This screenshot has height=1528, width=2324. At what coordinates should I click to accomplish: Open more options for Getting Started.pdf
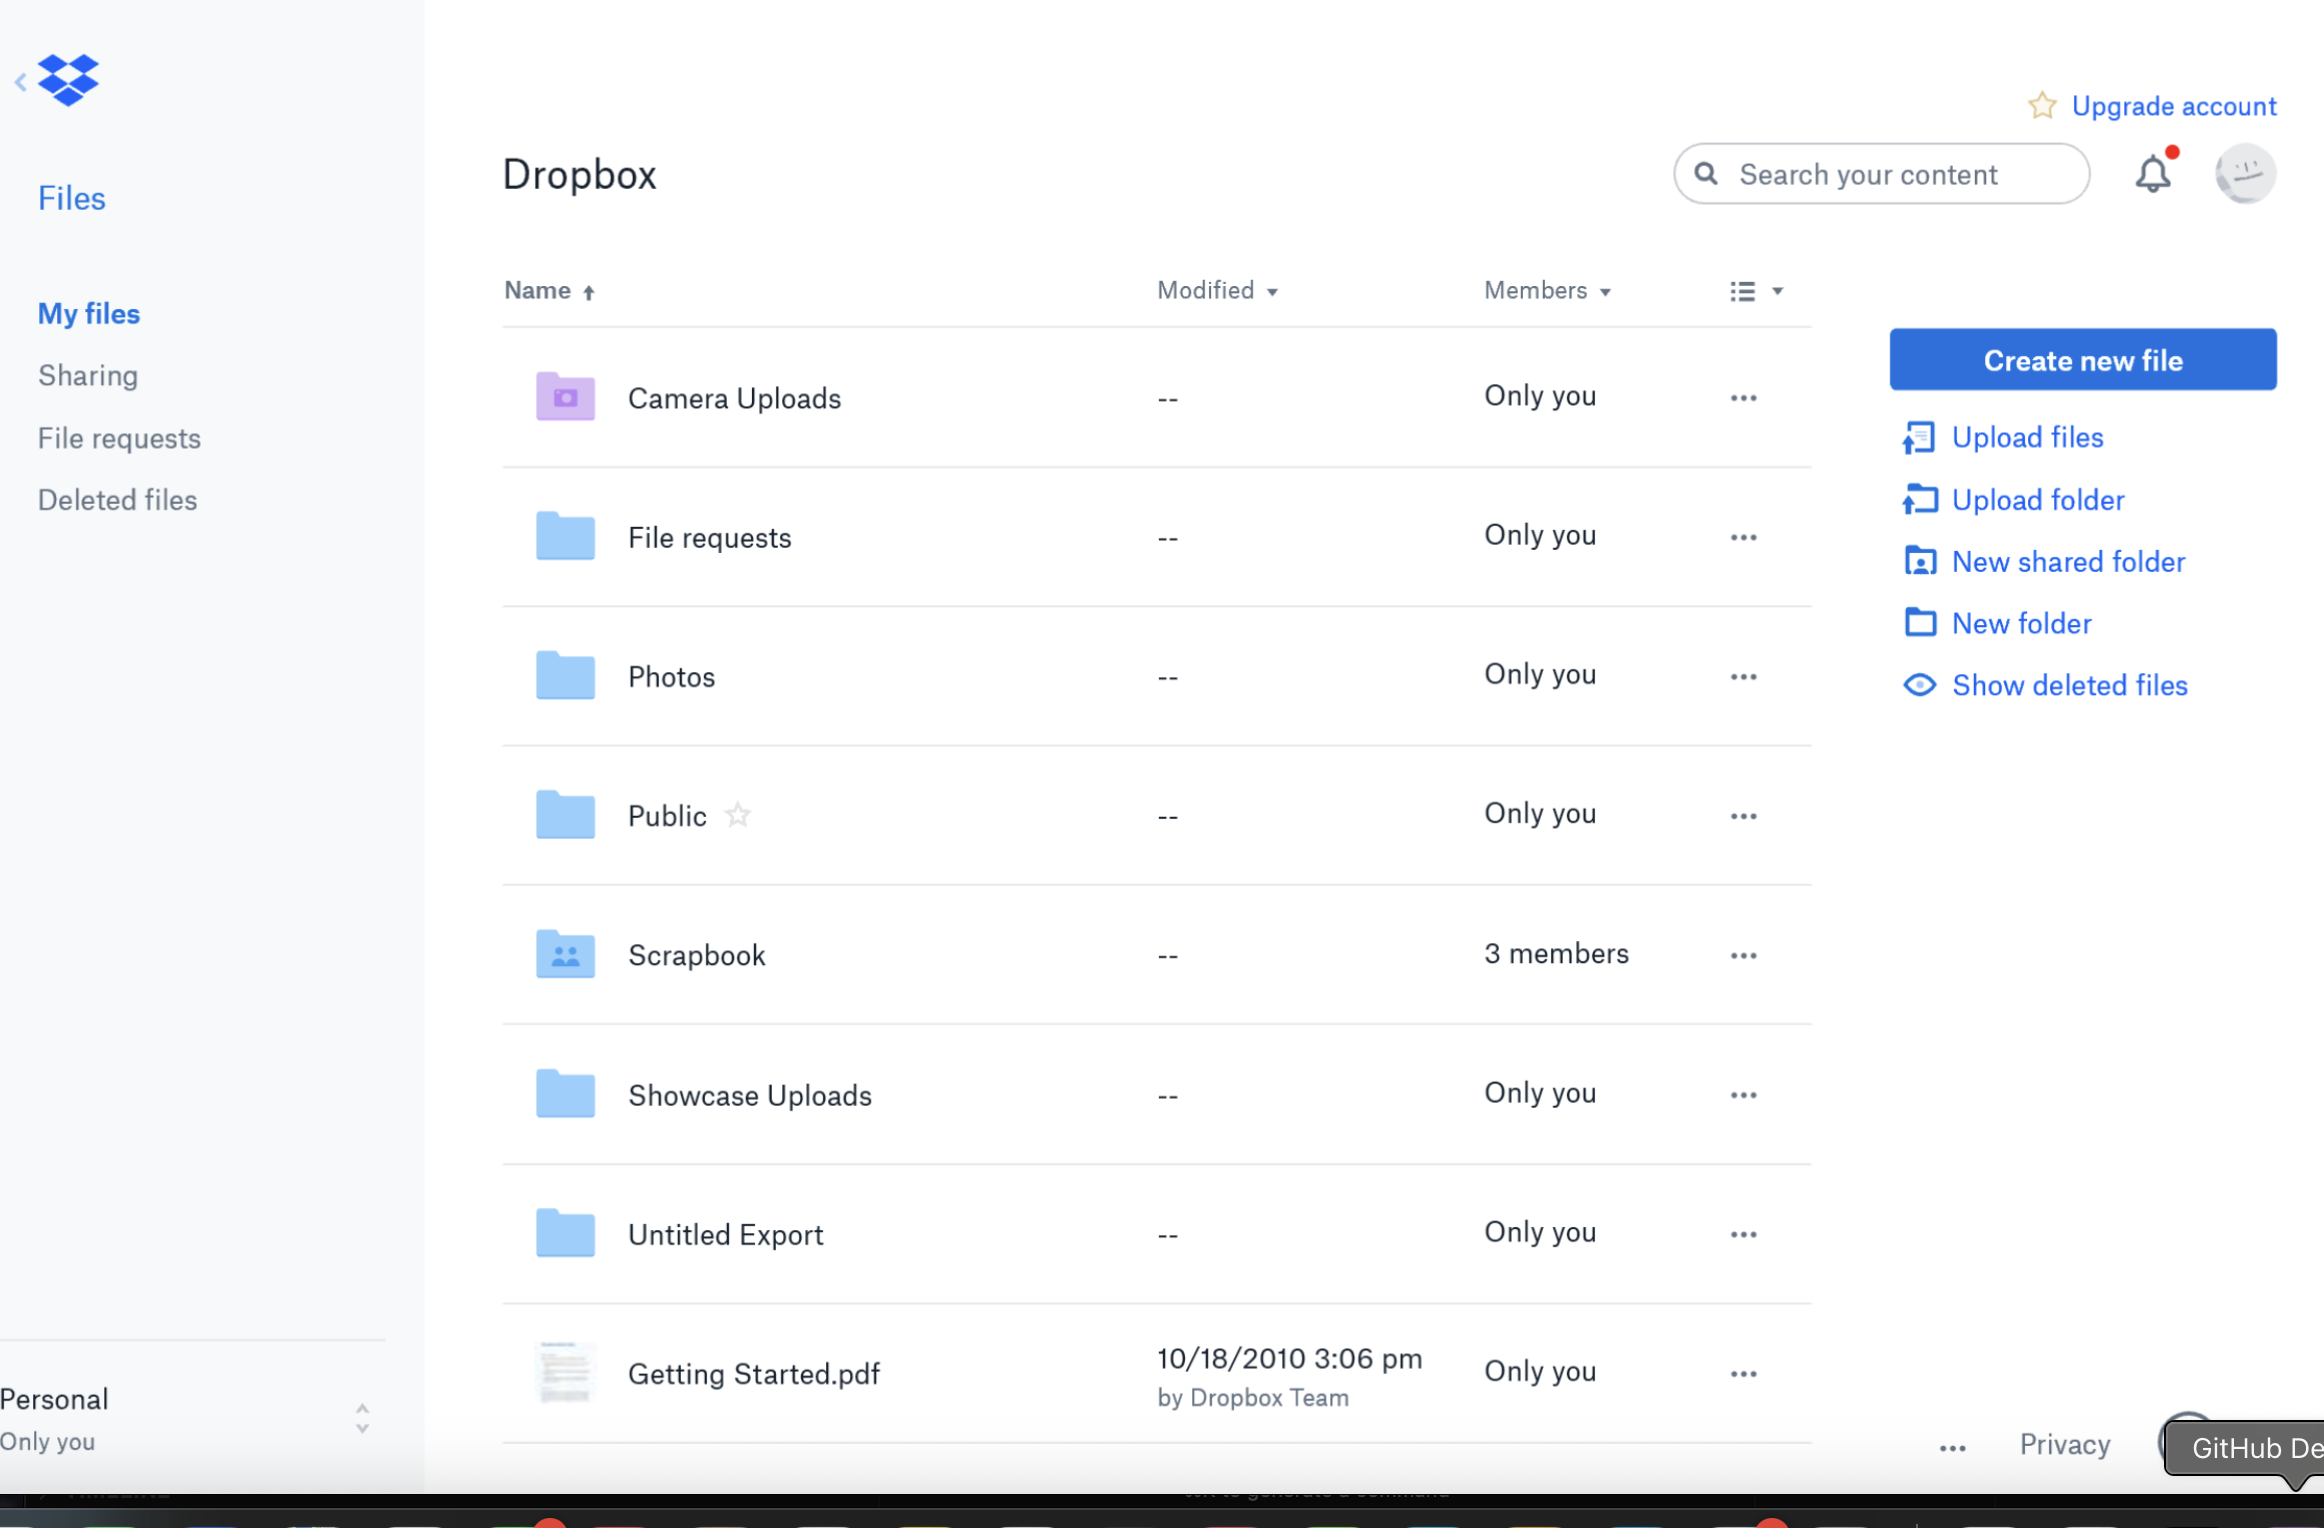(1743, 1374)
